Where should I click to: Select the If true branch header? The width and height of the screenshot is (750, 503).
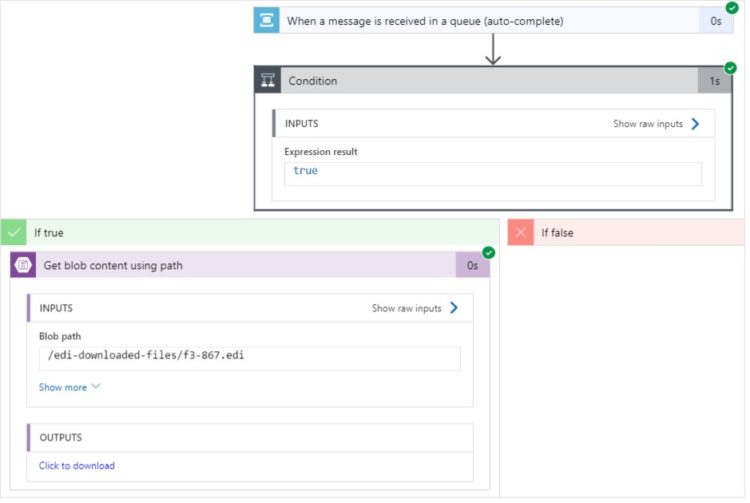tap(250, 233)
